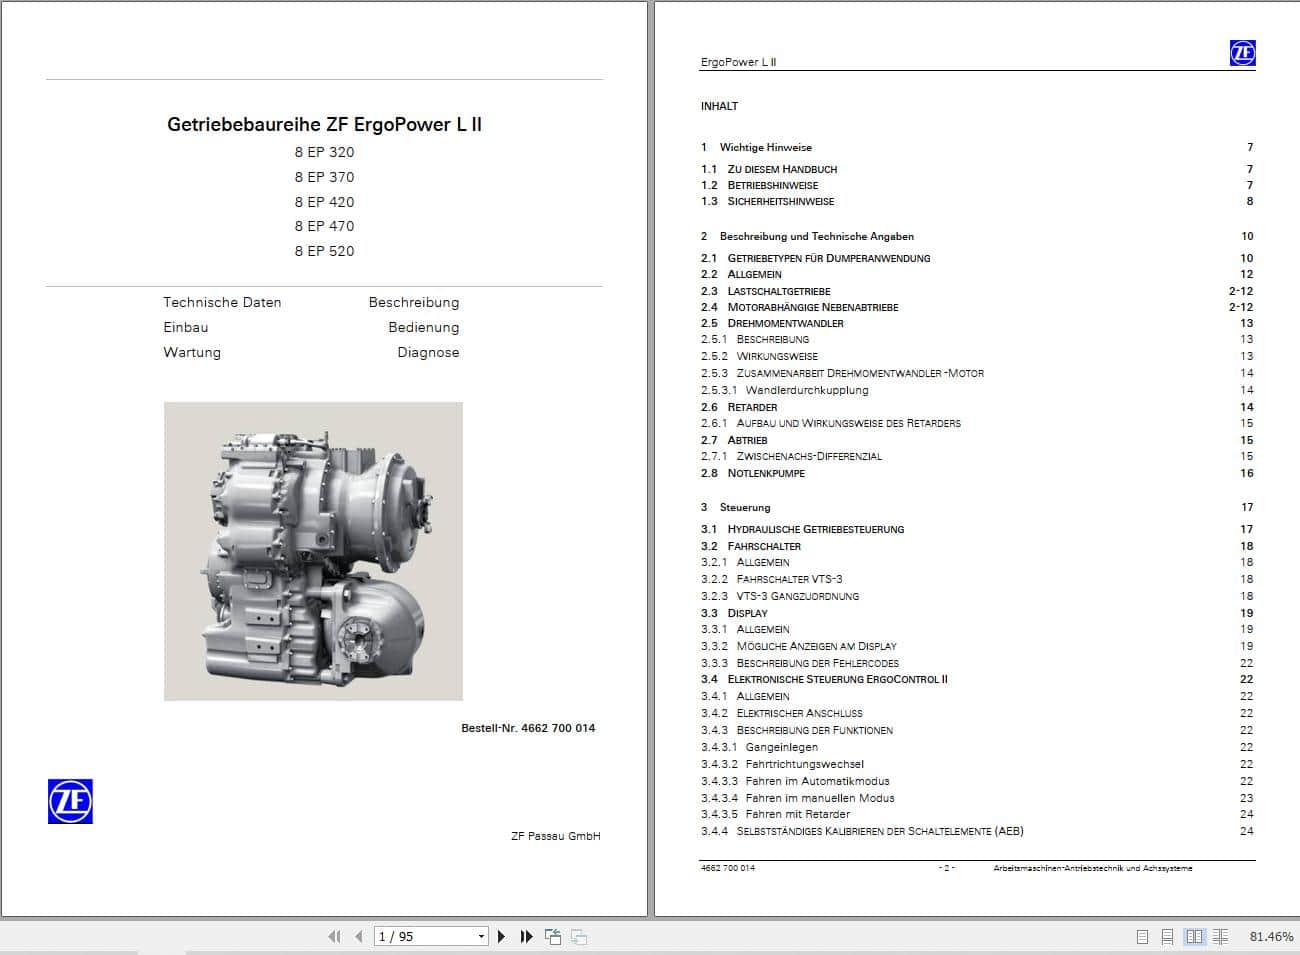Image resolution: width=1300 pixels, height=955 pixels.
Task: Click ErgoPower L II page header
Action: (738, 62)
